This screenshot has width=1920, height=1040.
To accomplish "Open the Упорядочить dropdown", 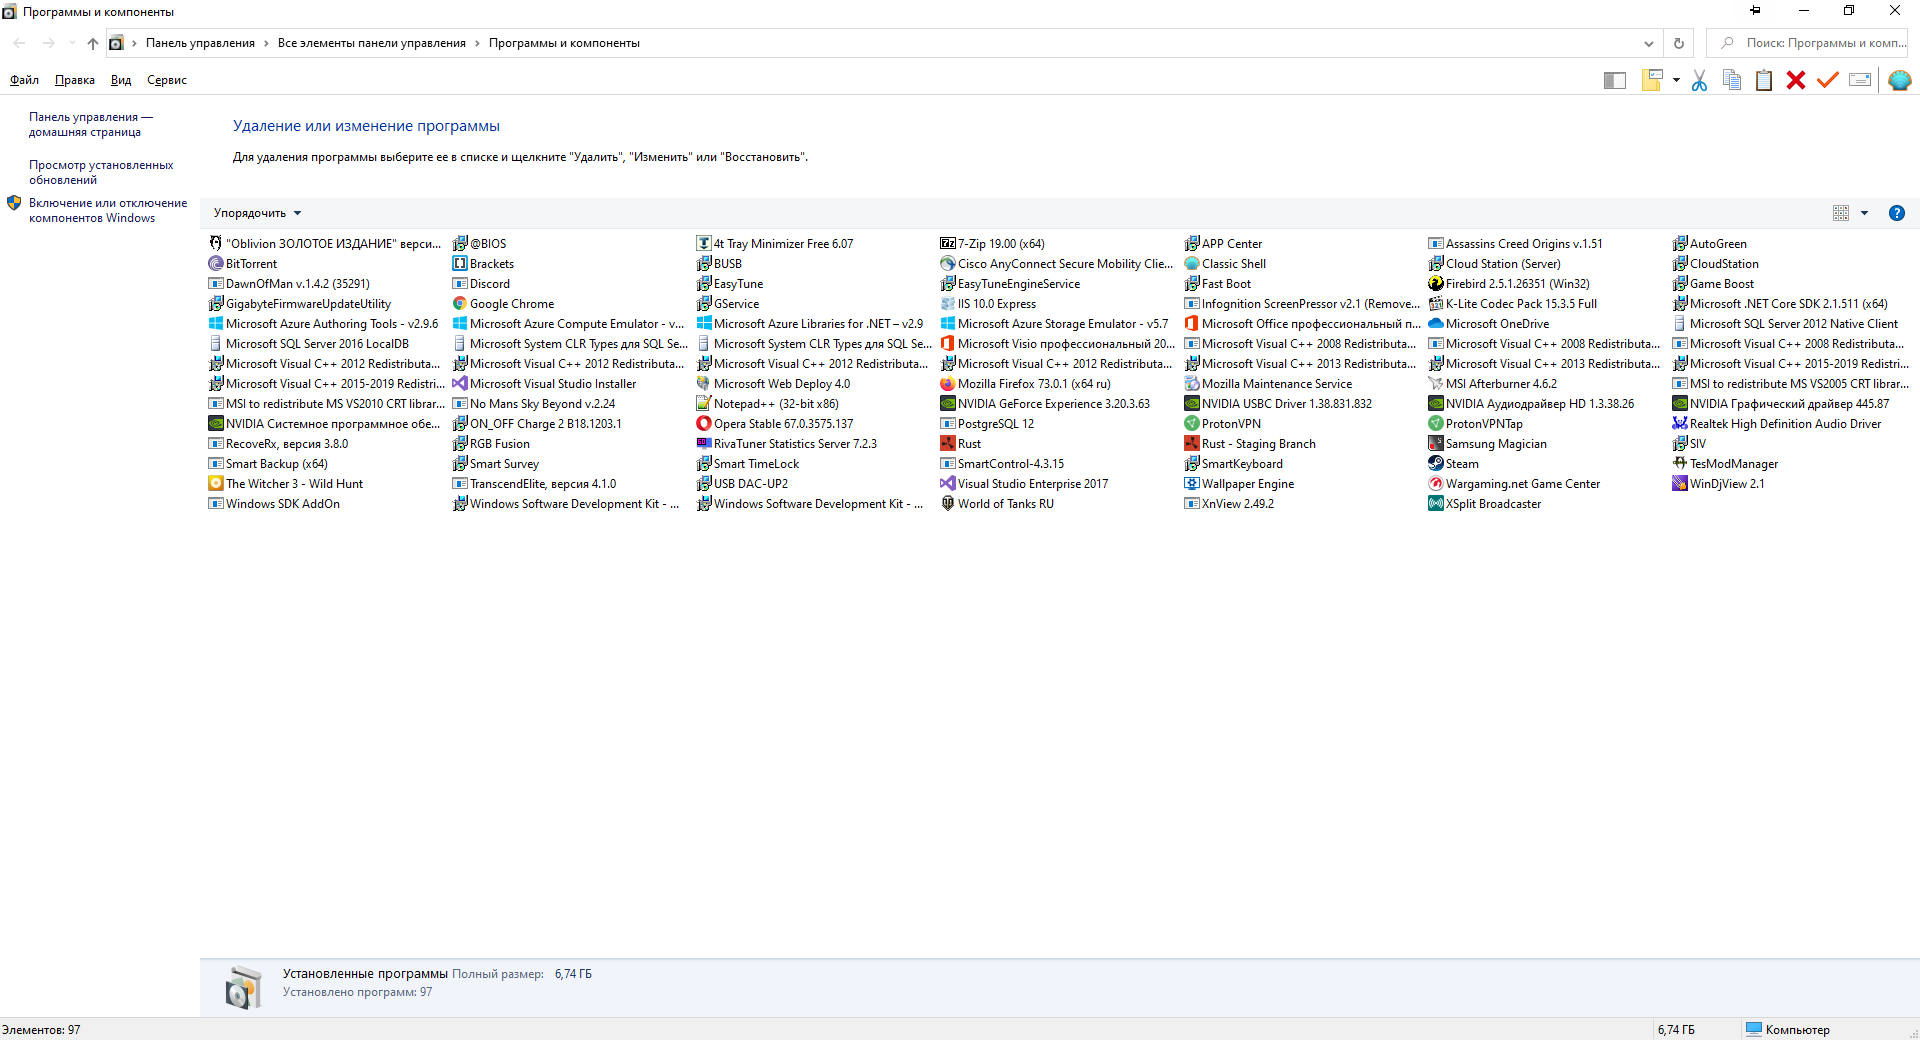I will click(x=257, y=213).
